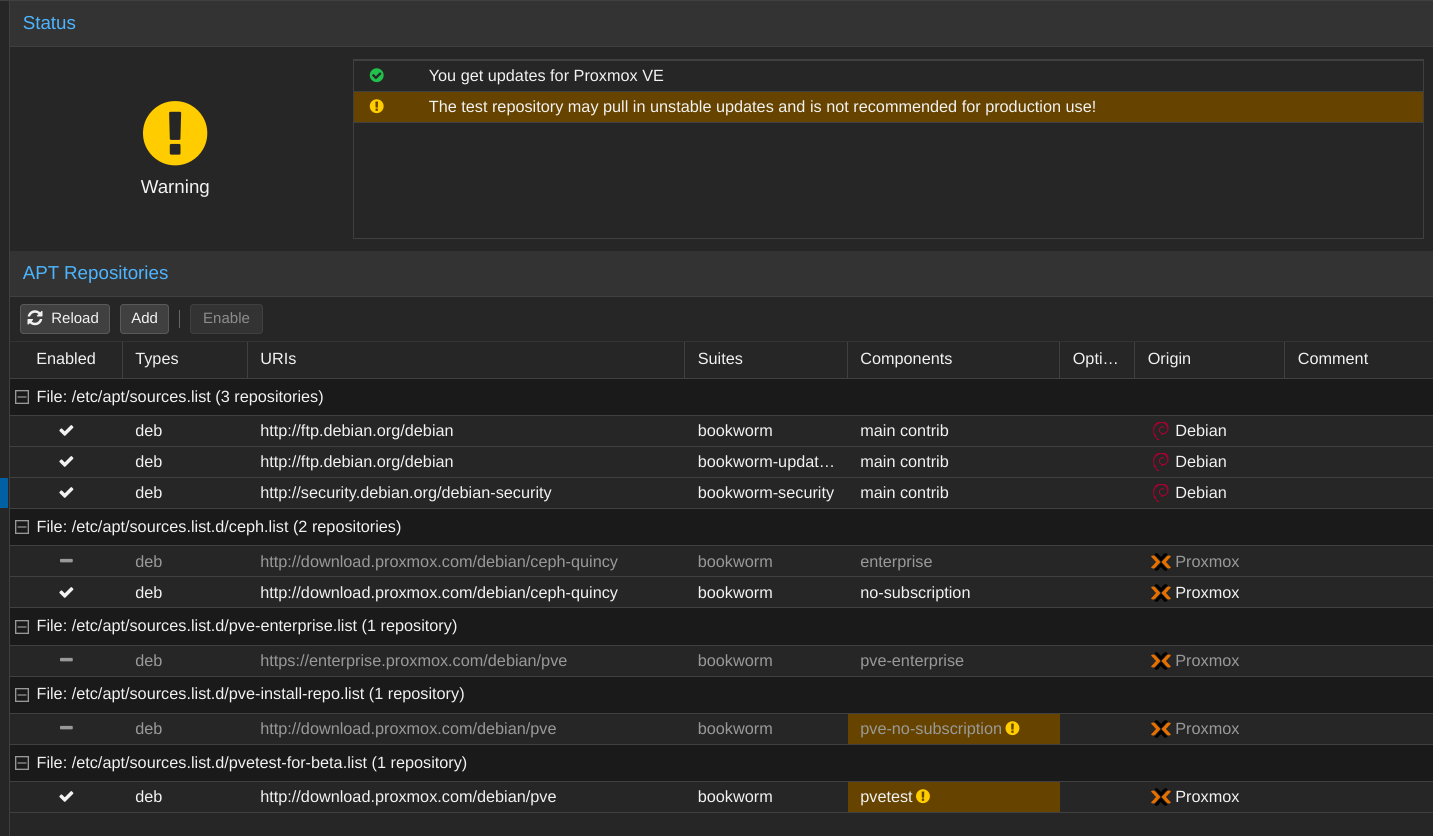Click the Reload refresh icon
The image size is (1433, 836).
tap(36, 318)
